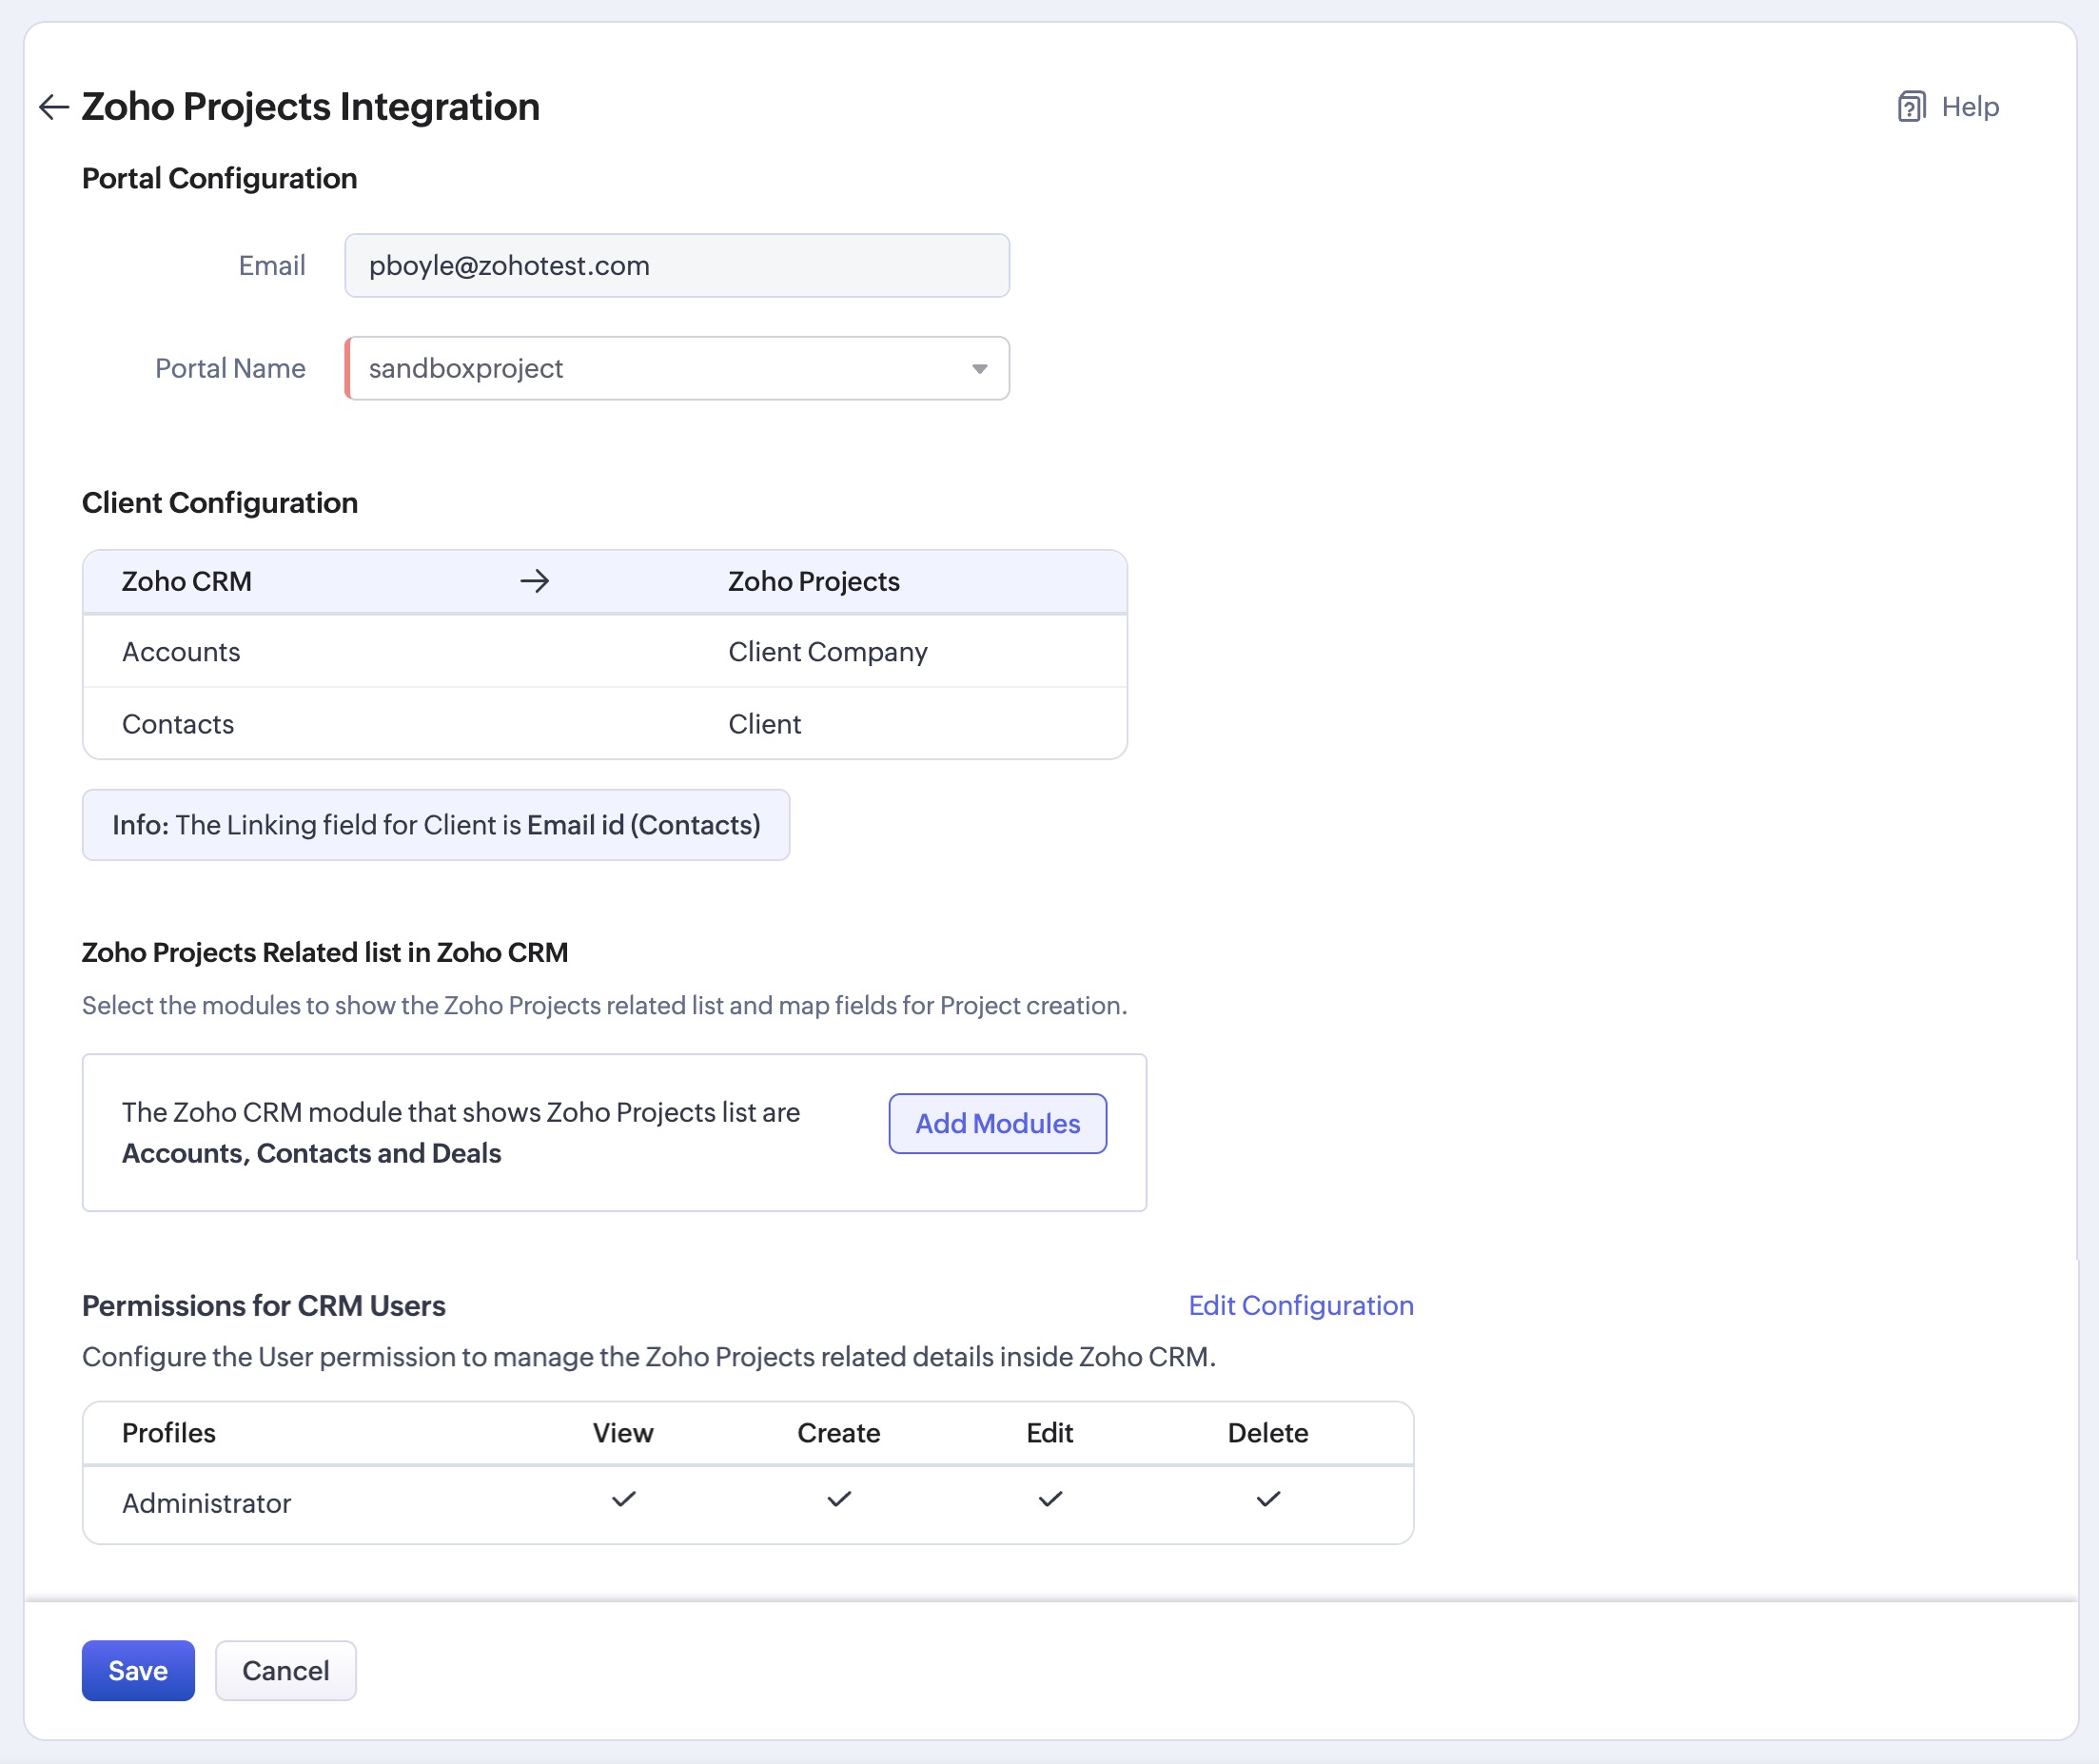
Task: Open the Portal Name dropdown
Action: [x=677, y=369]
